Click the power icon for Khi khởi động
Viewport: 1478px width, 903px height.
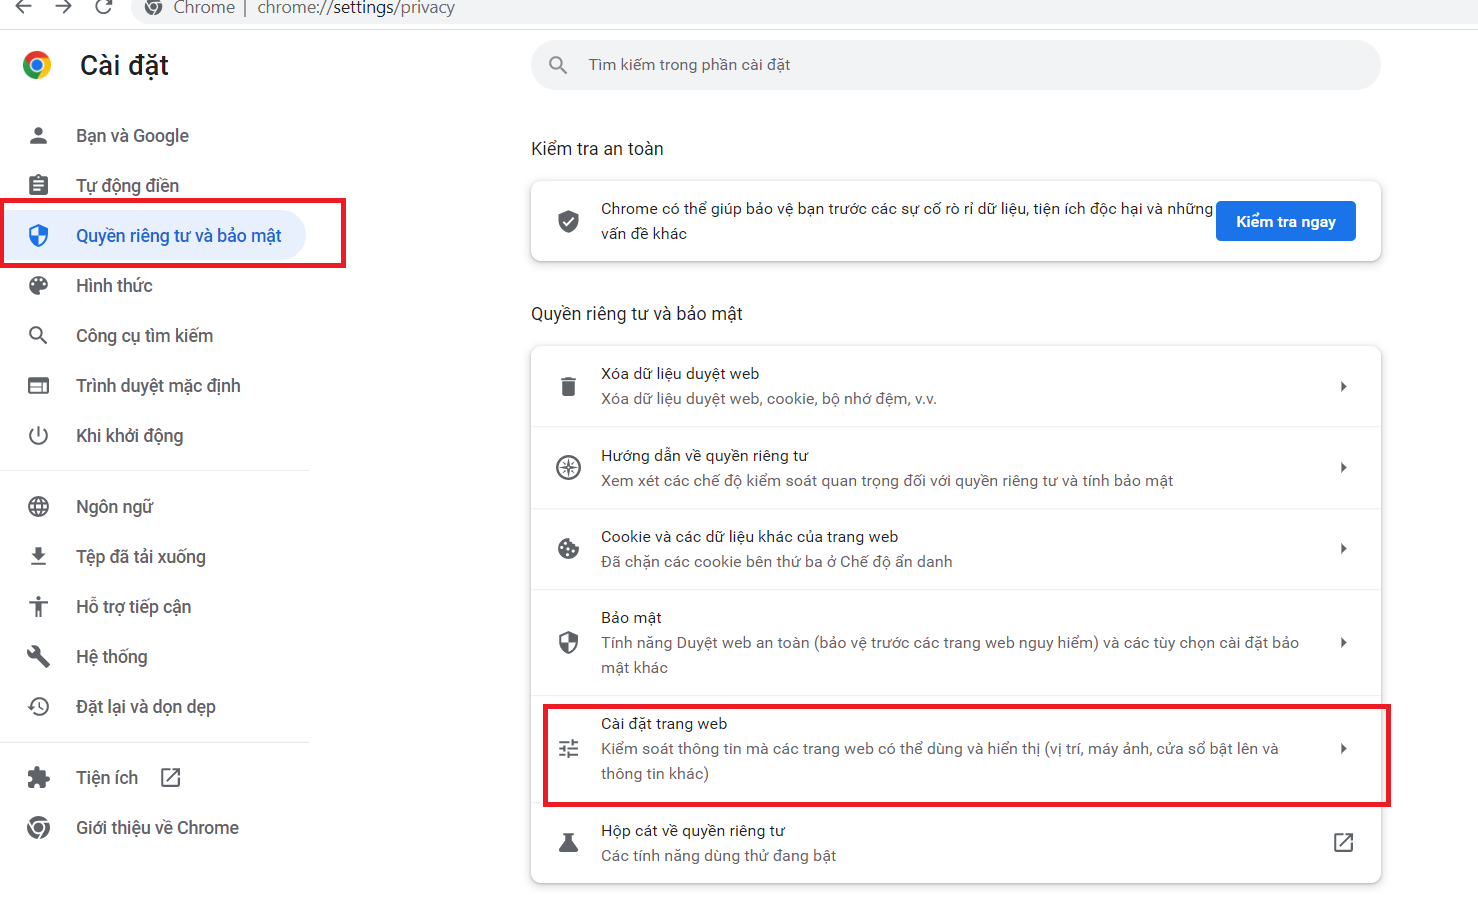pos(38,435)
